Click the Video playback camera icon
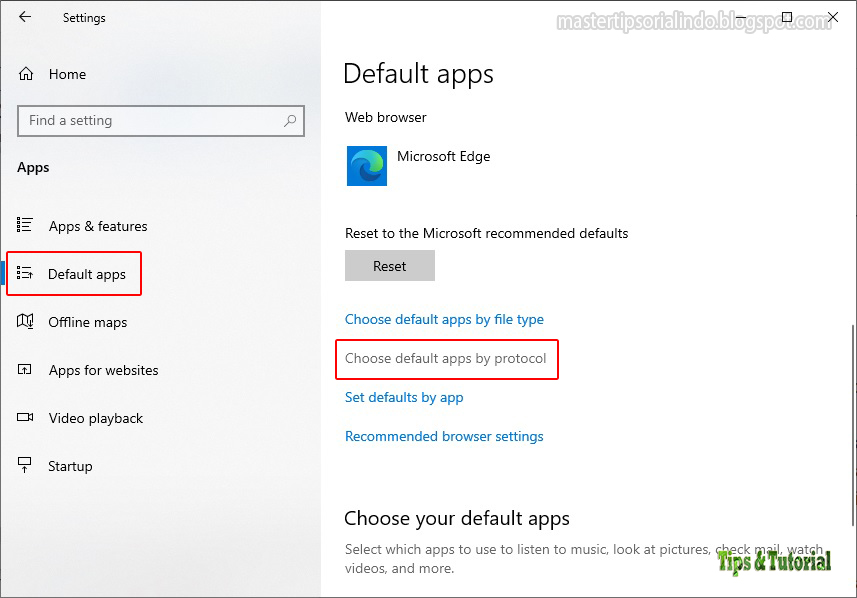Viewport: 857px width, 598px height. pyautogui.click(x=25, y=418)
